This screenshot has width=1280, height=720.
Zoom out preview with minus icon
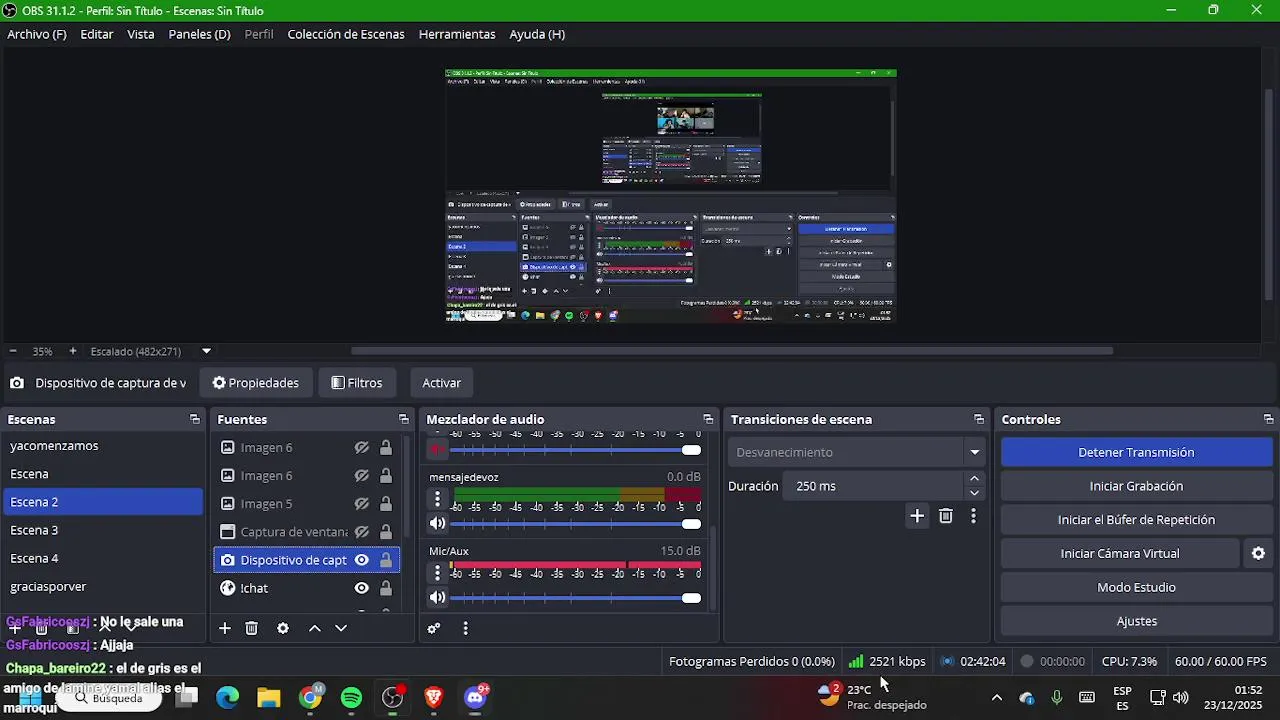pos(13,351)
